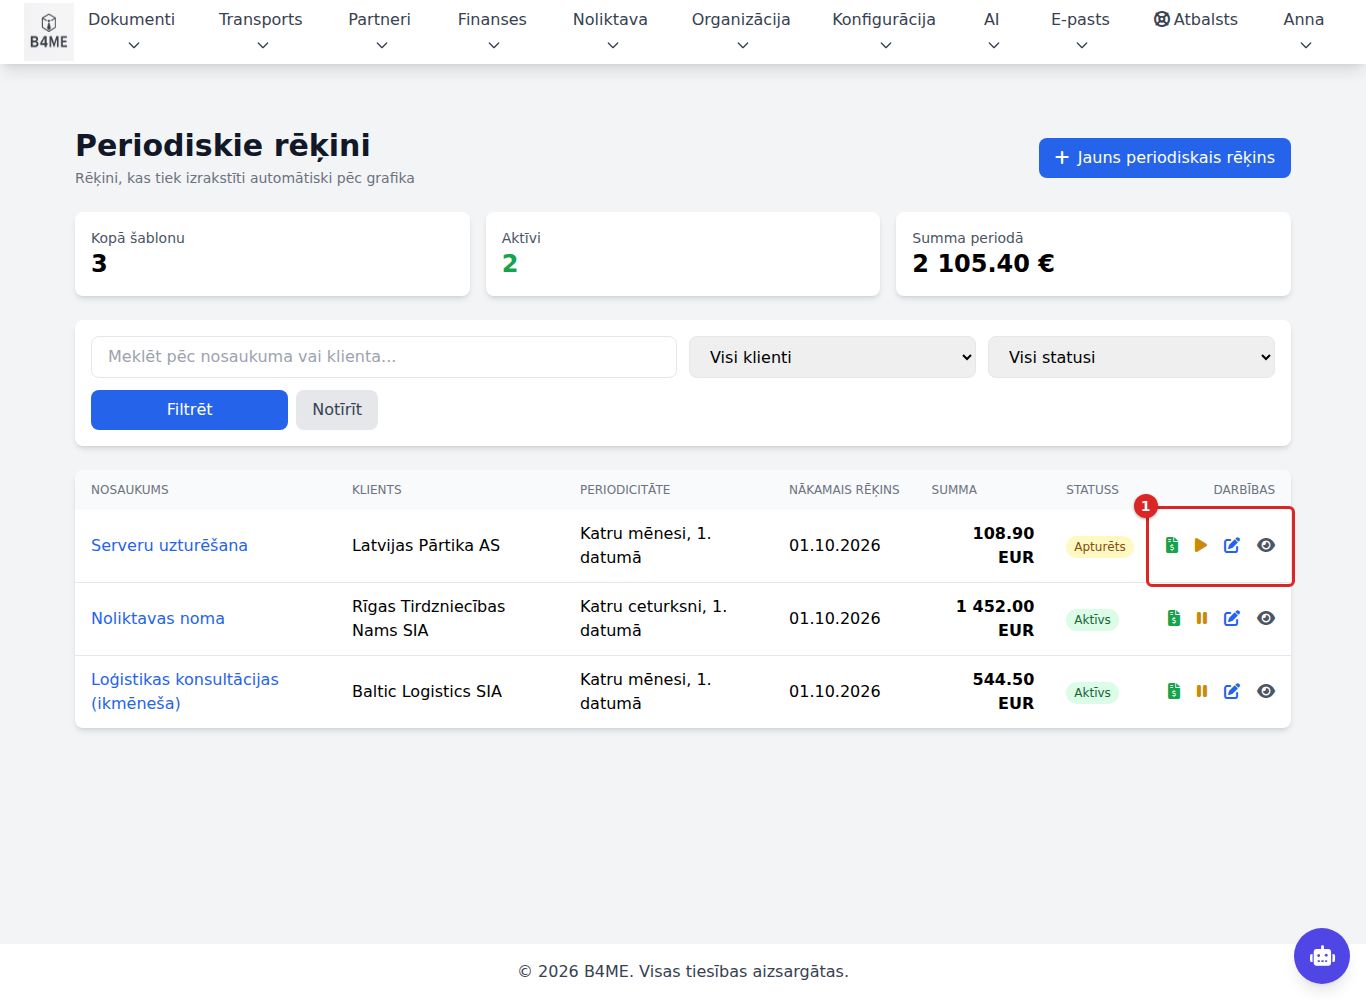
Task: Click the Summa periodā 2 105.40 € value
Action: [x=983, y=263]
